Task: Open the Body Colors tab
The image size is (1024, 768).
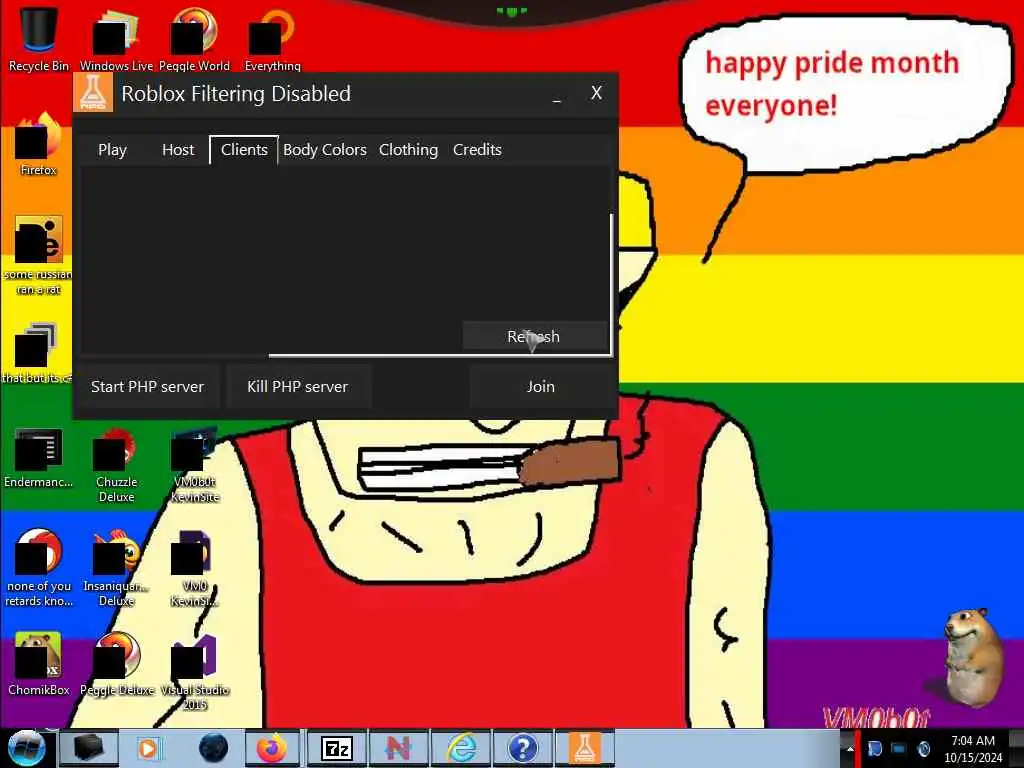Action: click(x=325, y=150)
